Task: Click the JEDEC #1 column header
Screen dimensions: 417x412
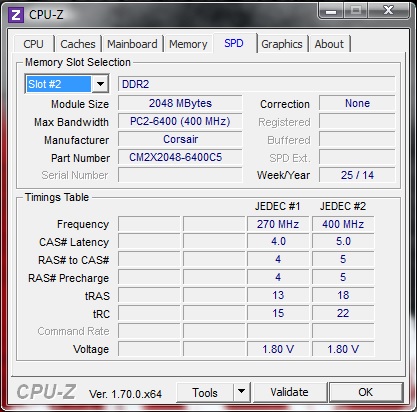Action: point(278,206)
